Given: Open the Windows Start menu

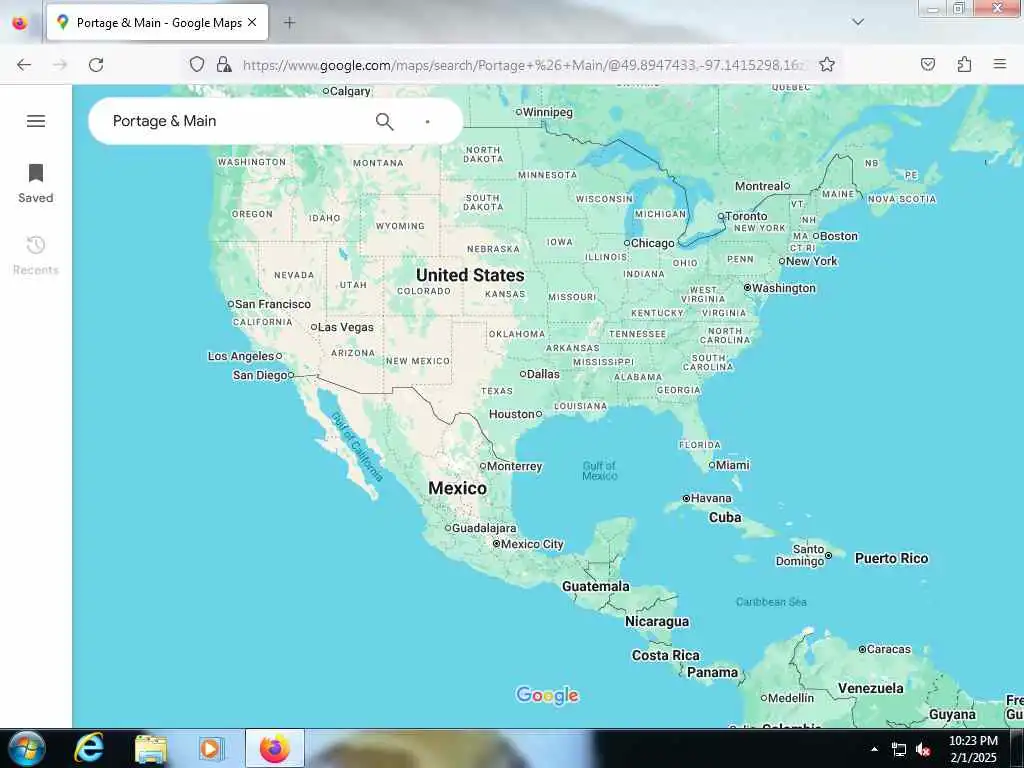Looking at the screenshot, I should [x=27, y=748].
